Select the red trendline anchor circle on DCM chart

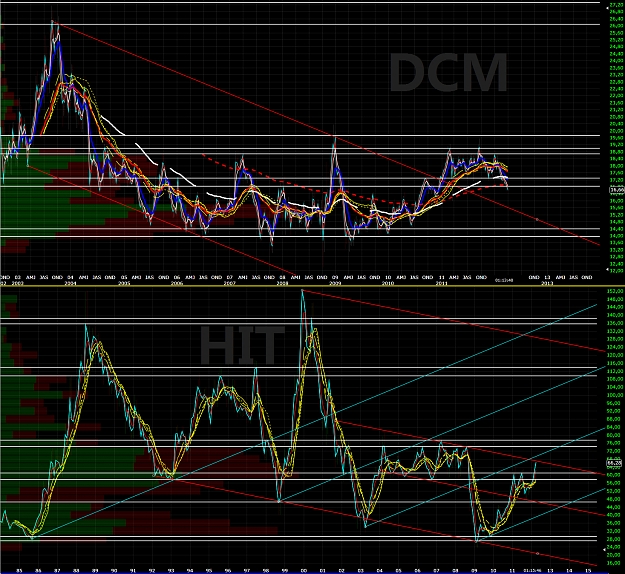(x=537, y=220)
